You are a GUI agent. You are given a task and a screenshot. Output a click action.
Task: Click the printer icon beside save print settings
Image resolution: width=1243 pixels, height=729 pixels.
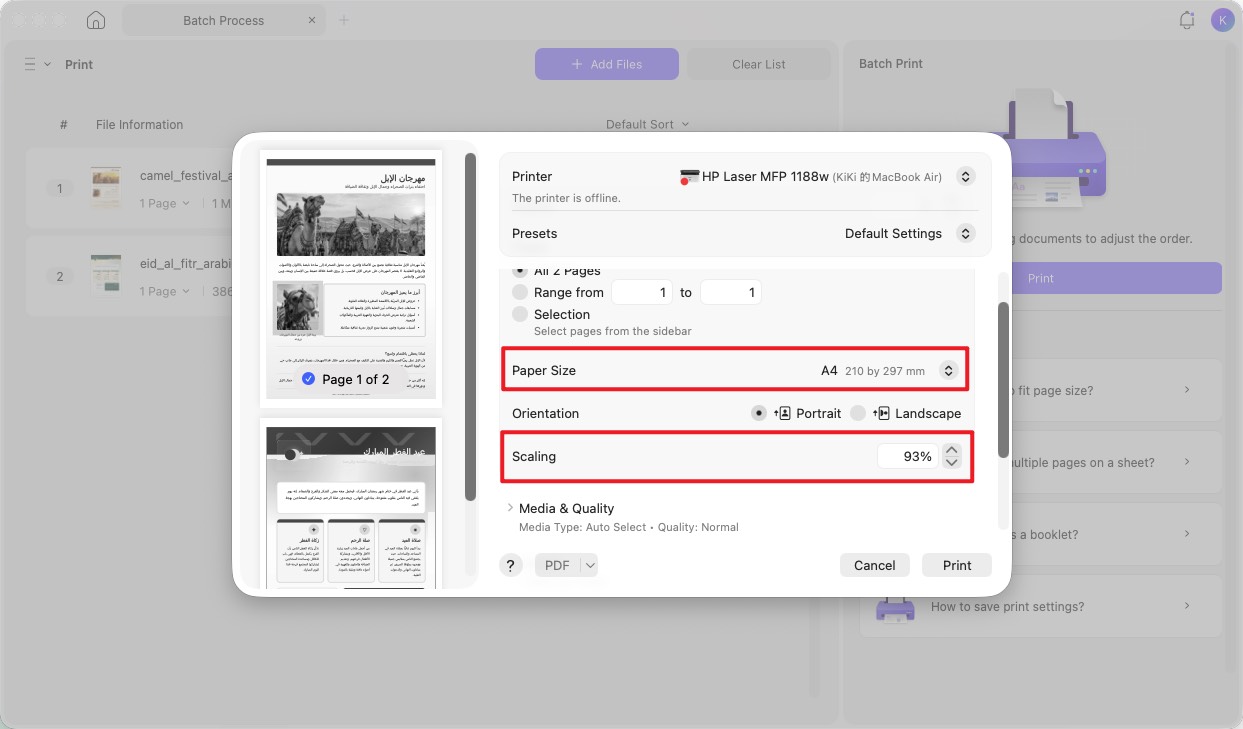coord(895,607)
